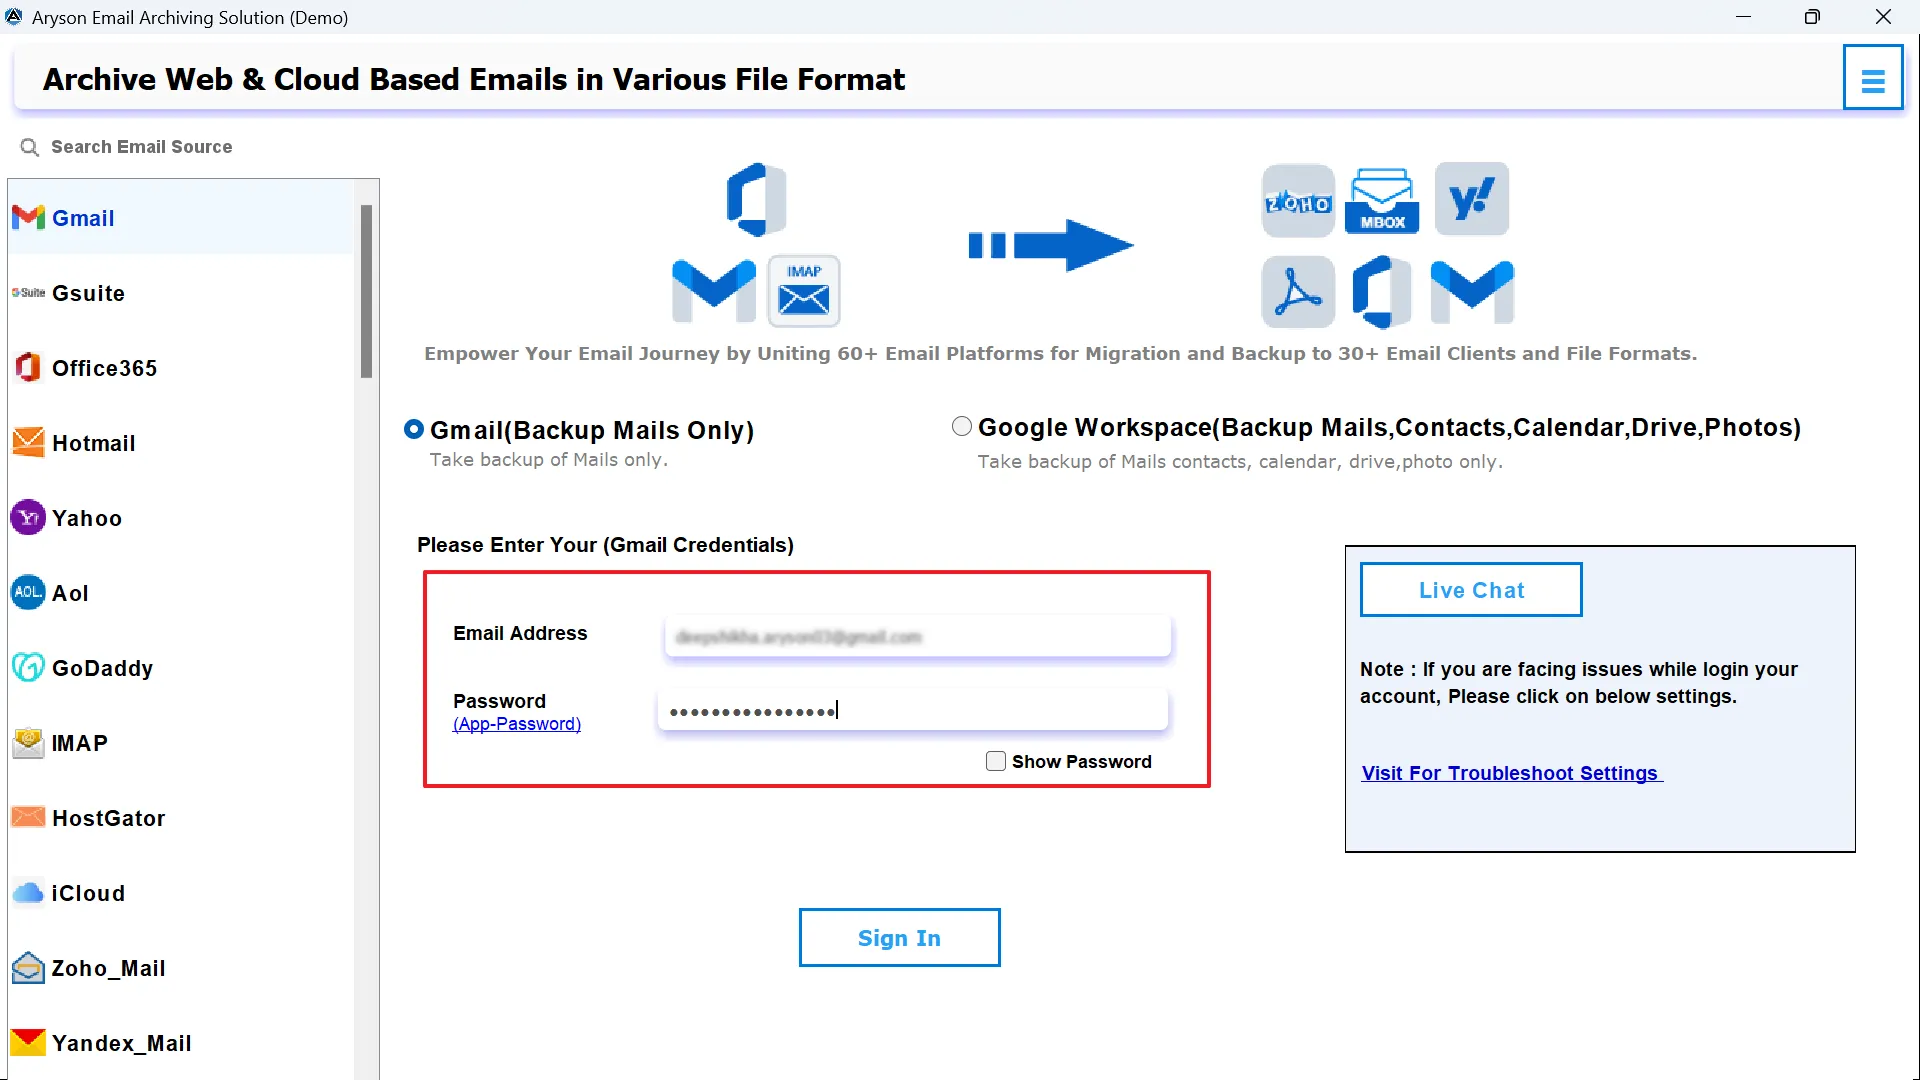Select Yandex_Mail email source
The width and height of the screenshot is (1920, 1080).
182,1042
